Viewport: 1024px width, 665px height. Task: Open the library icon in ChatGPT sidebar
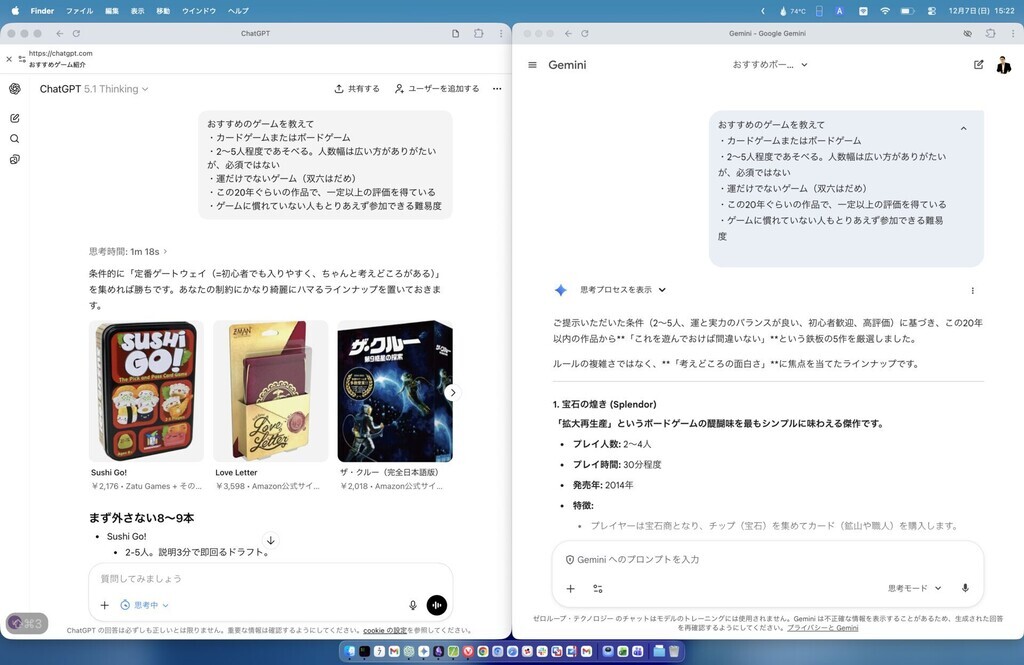[x=14, y=159]
